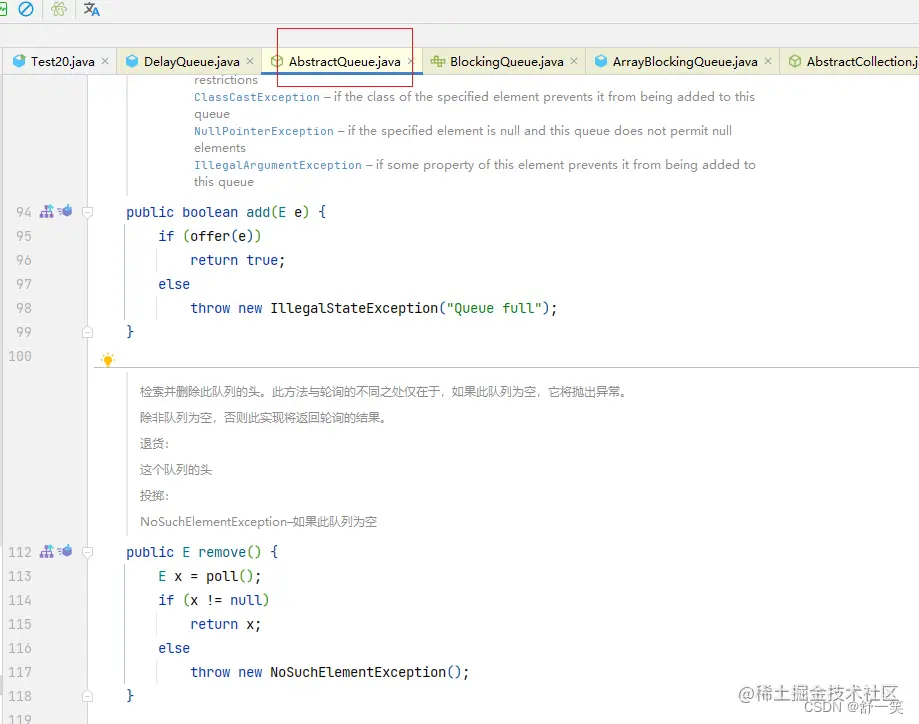The height and width of the screenshot is (724, 919).
Task: Click line number 96 in the gutter
Action: (23, 260)
